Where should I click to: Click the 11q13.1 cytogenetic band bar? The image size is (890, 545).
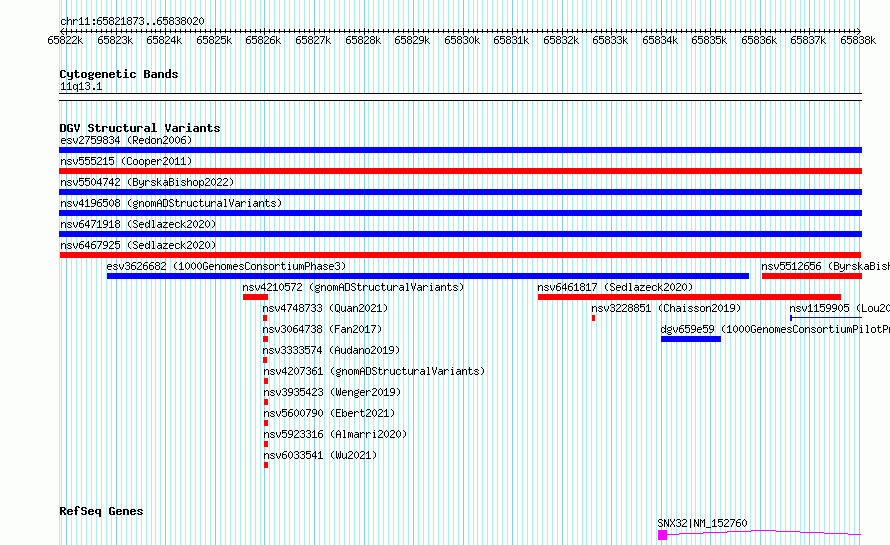(460, 97)
